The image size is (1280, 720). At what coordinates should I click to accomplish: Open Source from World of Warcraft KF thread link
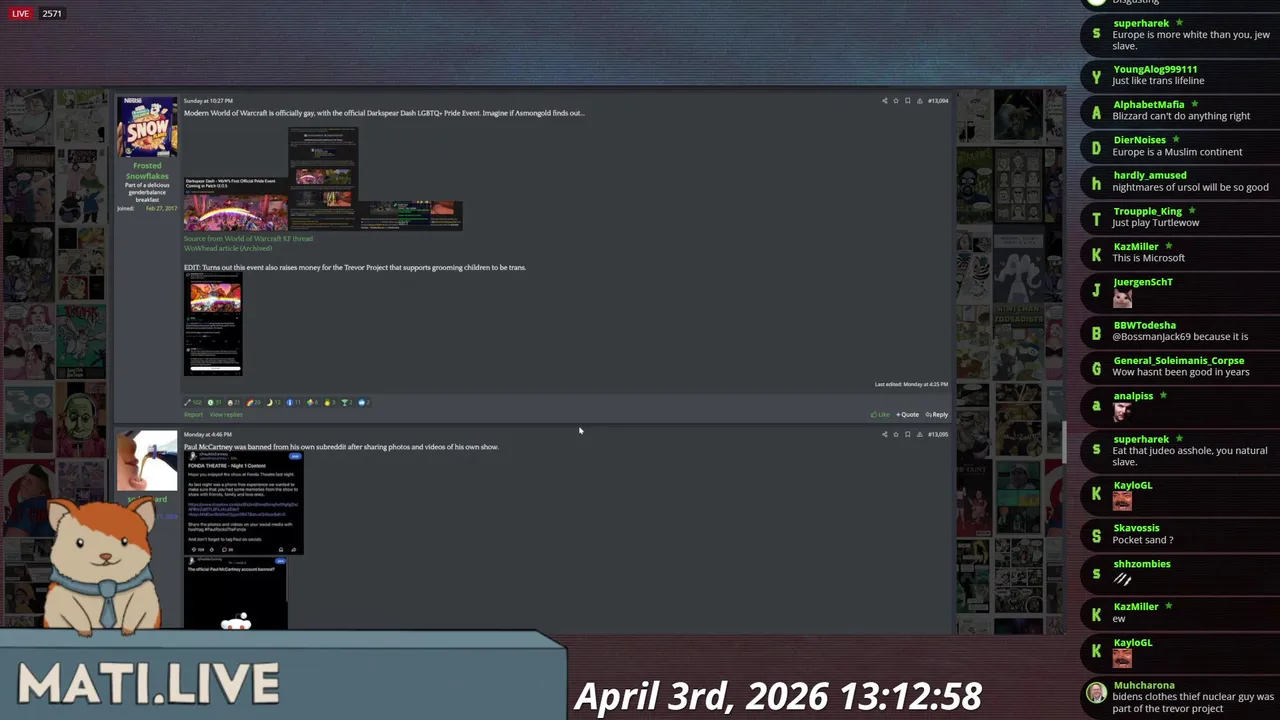coord(248,239)
